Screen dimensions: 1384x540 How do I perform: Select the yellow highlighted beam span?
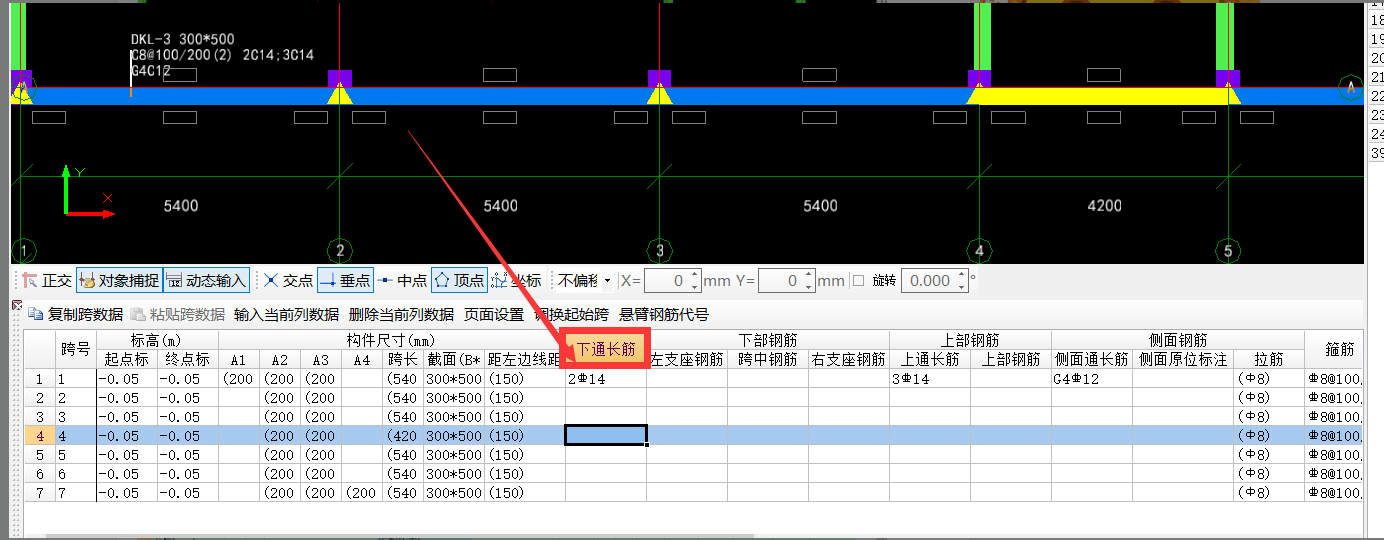click(1103, 96)
